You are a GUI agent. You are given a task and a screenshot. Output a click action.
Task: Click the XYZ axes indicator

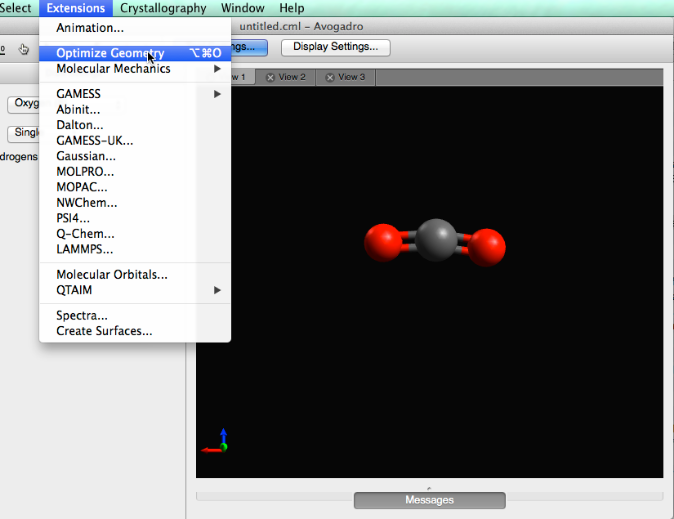coord(216,443)
